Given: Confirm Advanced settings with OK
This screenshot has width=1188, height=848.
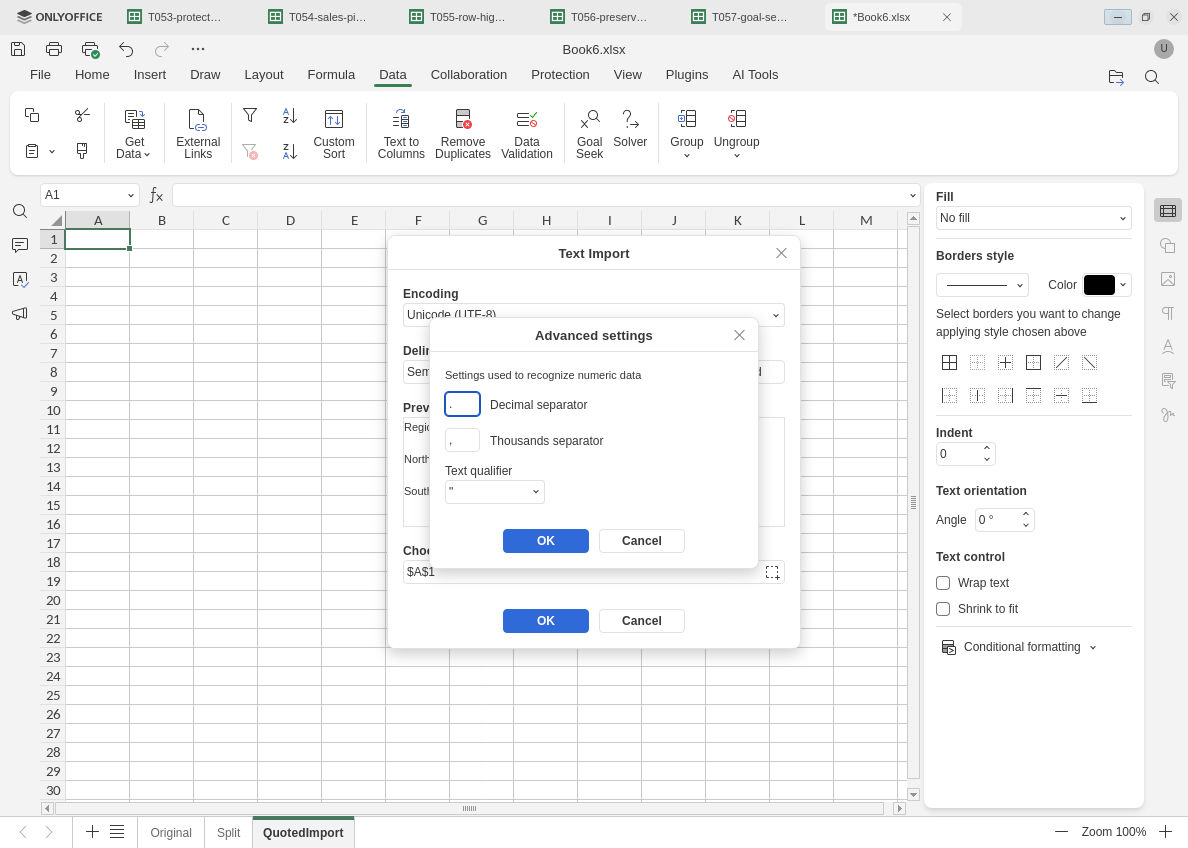Looking at the screenshot, I should click(546, 541).
